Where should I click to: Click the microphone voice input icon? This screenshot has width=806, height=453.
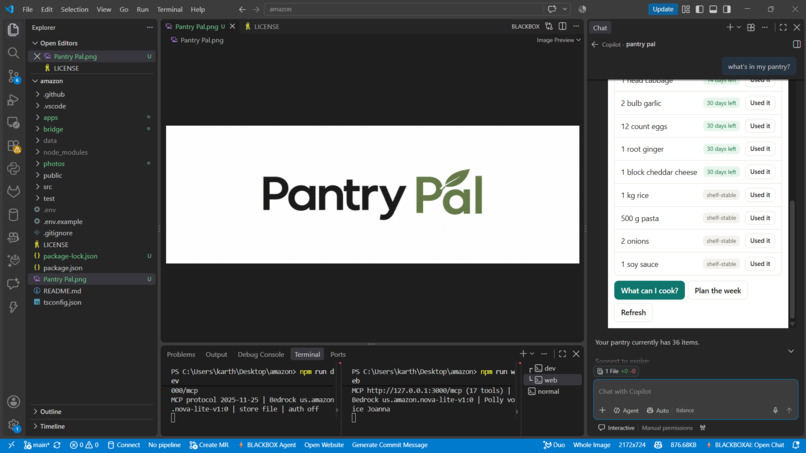[x=775, y=410]
